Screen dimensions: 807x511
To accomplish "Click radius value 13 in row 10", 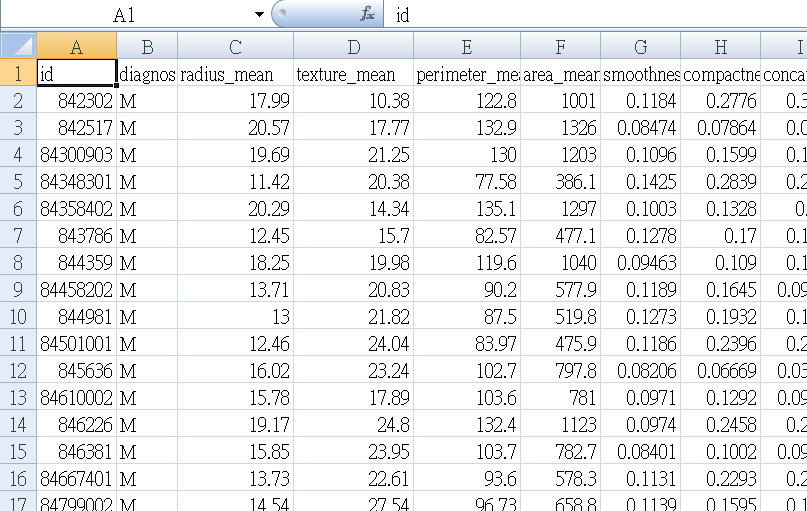I will pos(235,316).
